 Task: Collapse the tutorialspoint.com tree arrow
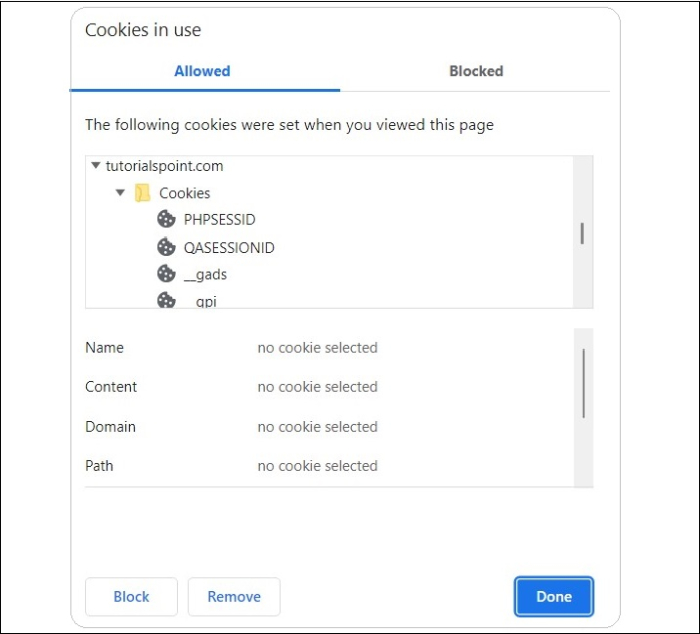(96, 166)
